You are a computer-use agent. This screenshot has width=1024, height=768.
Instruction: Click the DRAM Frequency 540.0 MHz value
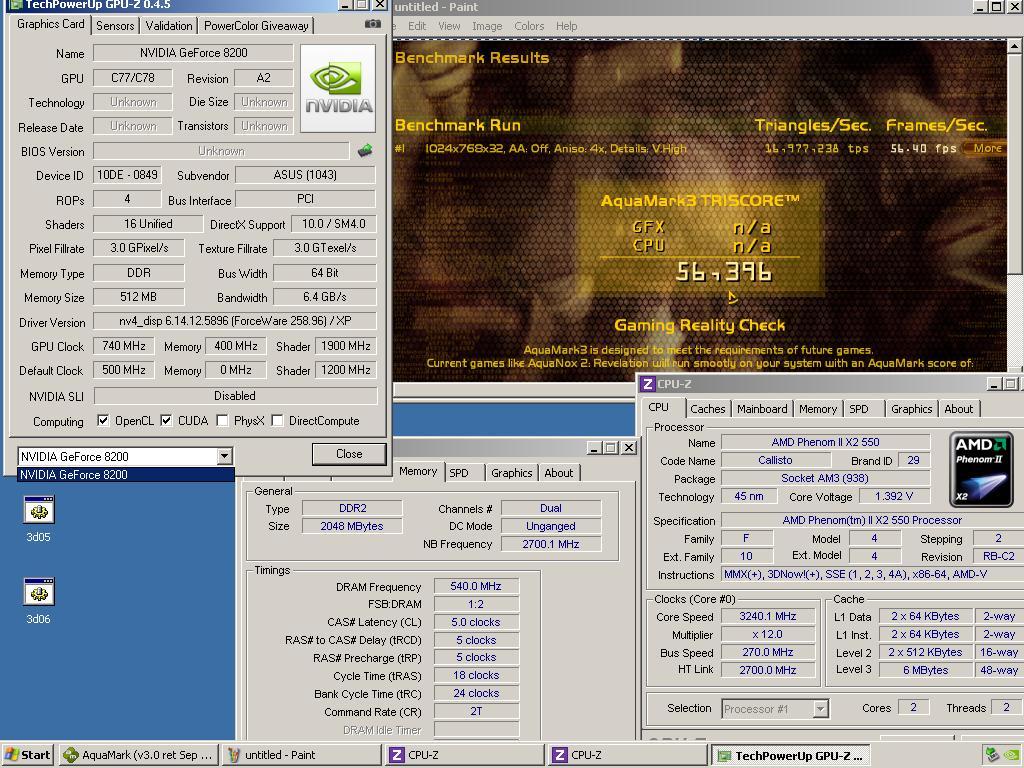(x=475, y=586)
